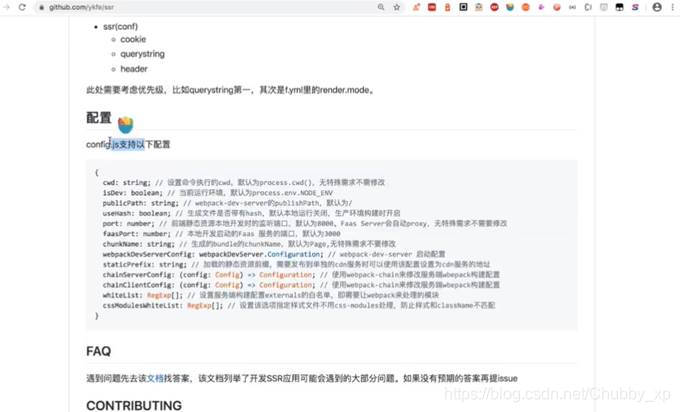Open the 文档 link in the FAQ section
Screen dimensions: 680x412
pyautogui.click(x=155, y=379)
